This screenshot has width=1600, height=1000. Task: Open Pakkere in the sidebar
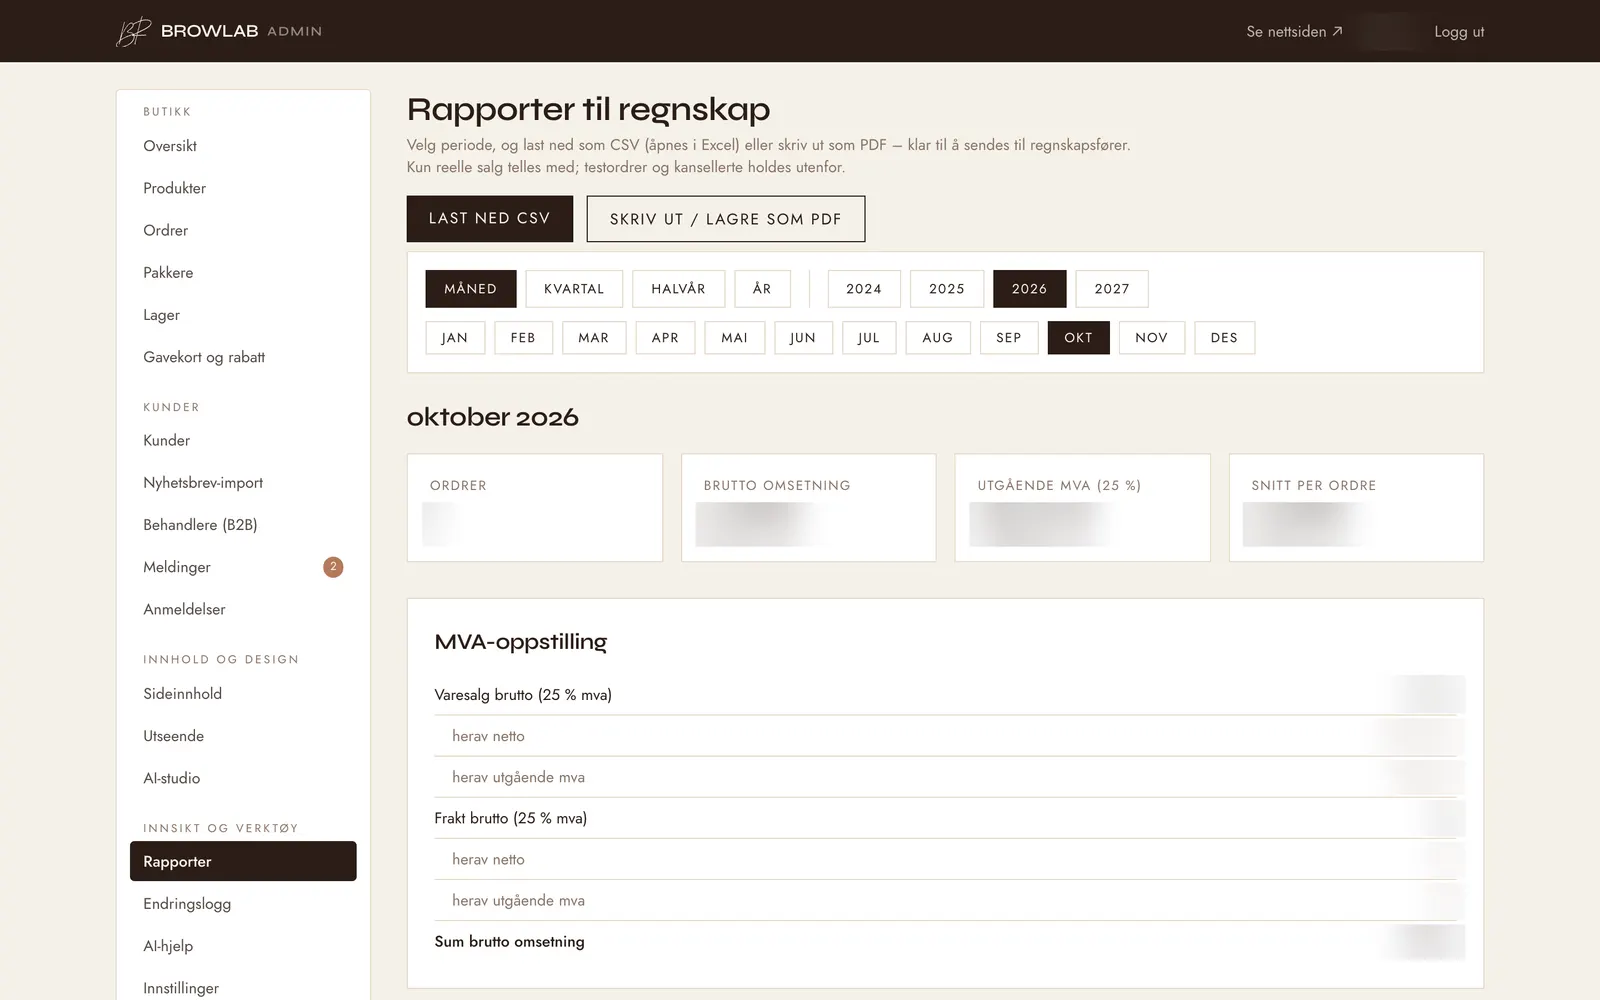(243, 272)
